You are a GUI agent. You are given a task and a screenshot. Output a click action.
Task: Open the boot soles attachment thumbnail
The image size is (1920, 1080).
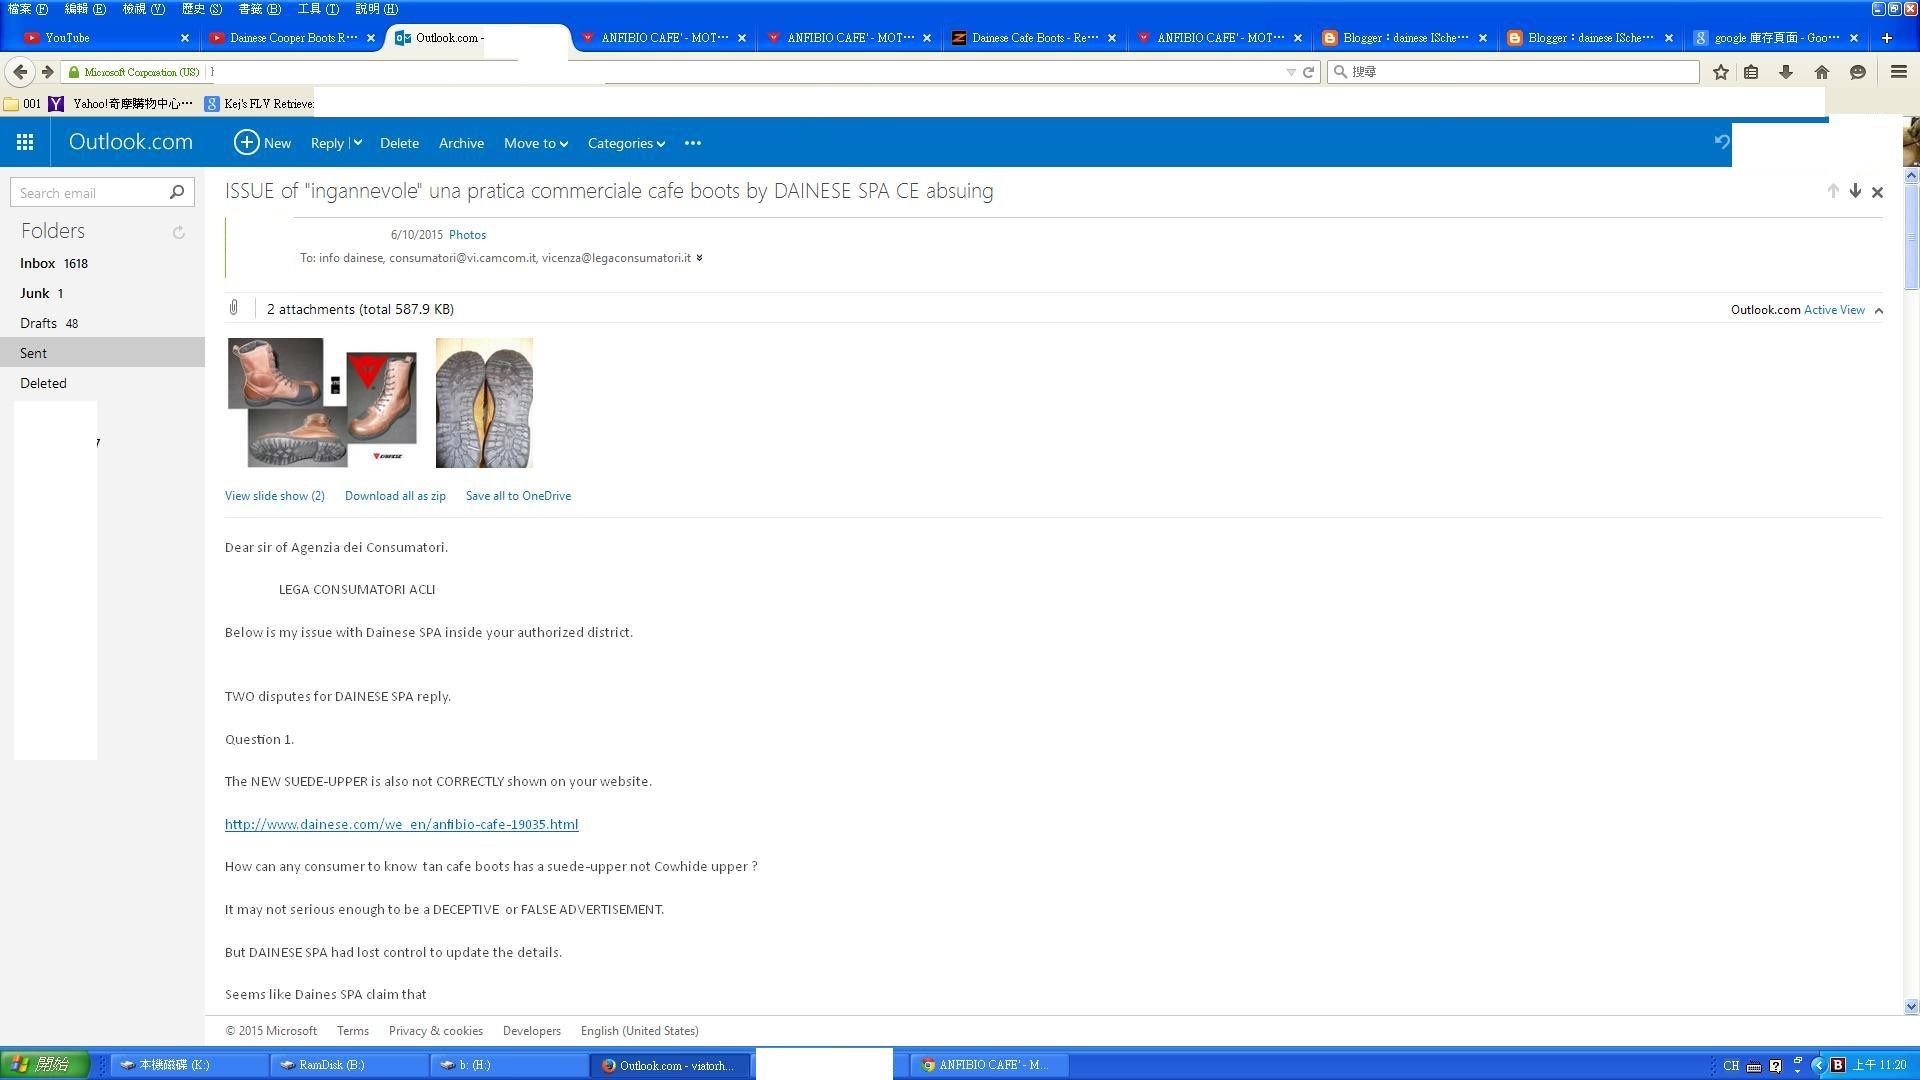484,403
